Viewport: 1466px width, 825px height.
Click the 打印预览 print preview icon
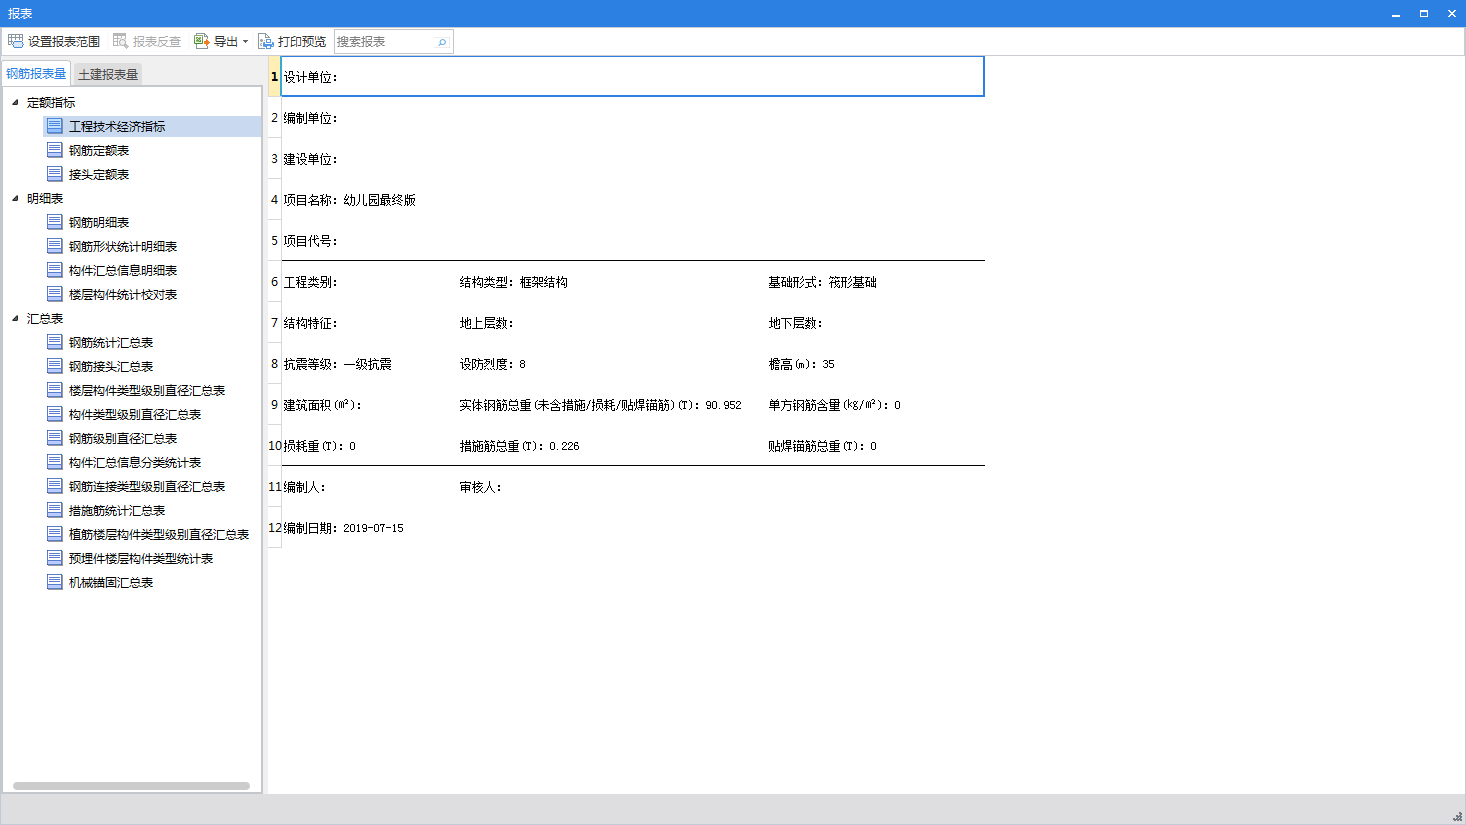pyautogui.click(x=265, y=41)
